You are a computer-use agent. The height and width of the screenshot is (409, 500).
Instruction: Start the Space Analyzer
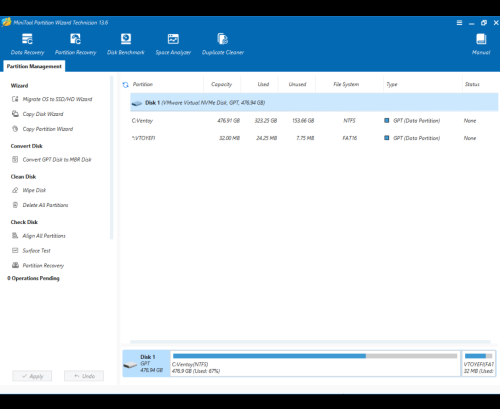click(173, 44)
